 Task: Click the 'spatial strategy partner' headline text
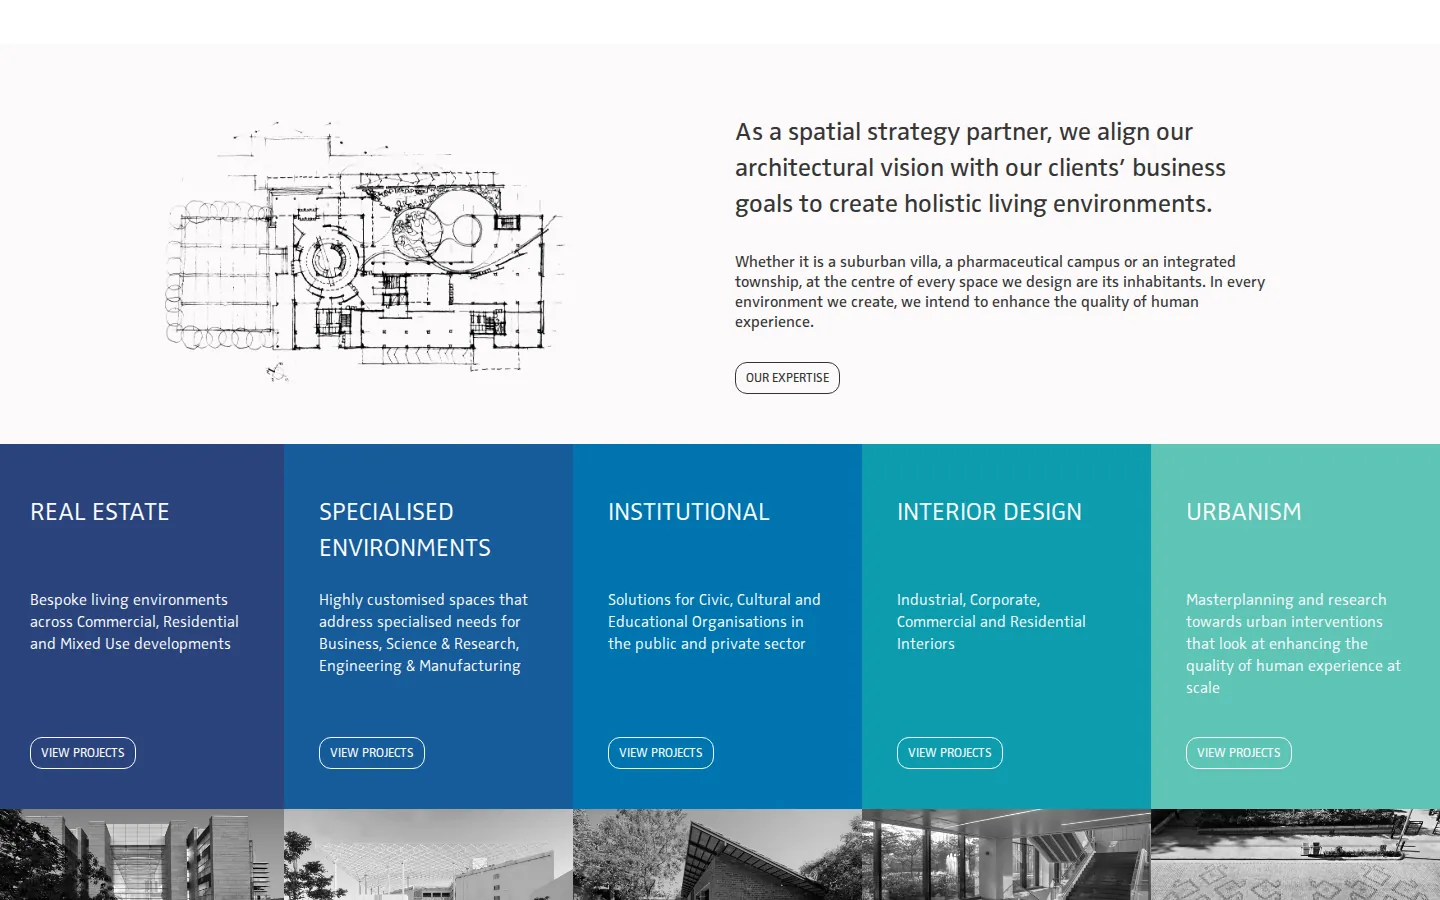(x=980, y=168)
